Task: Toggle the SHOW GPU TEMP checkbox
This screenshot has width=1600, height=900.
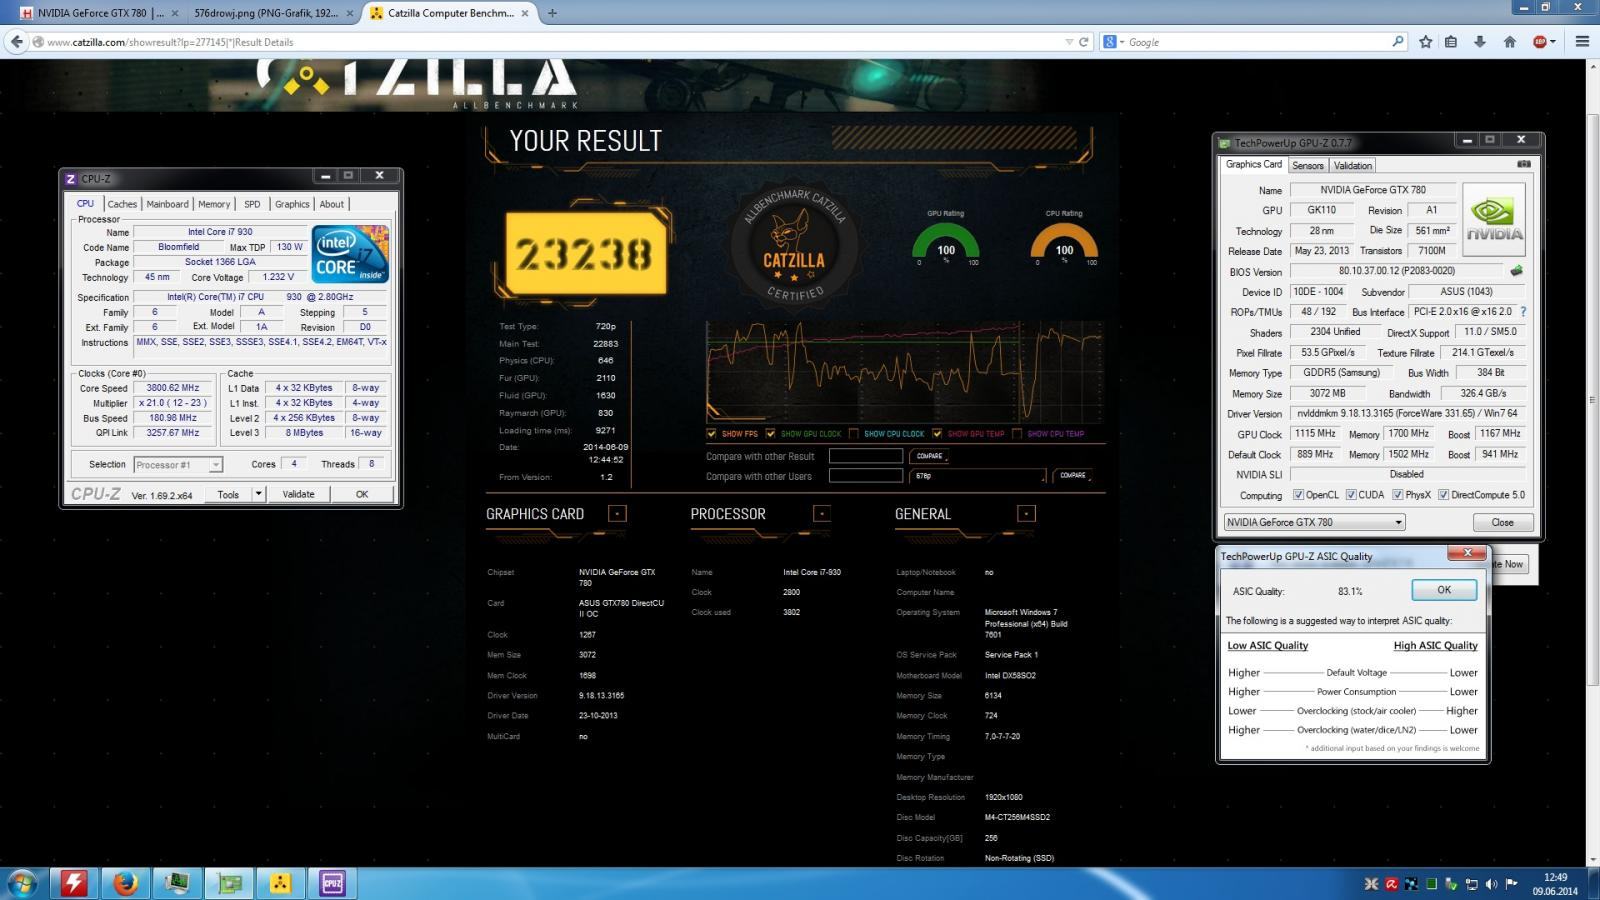Action: tap(937, 434)
